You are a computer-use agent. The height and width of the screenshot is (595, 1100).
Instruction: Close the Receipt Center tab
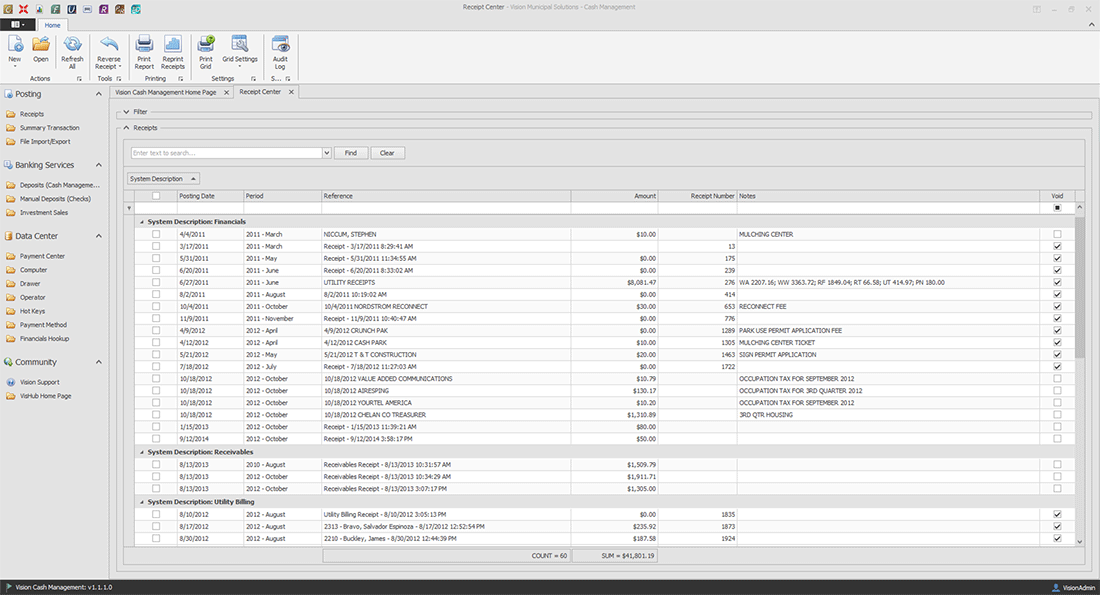click(291, 92)
